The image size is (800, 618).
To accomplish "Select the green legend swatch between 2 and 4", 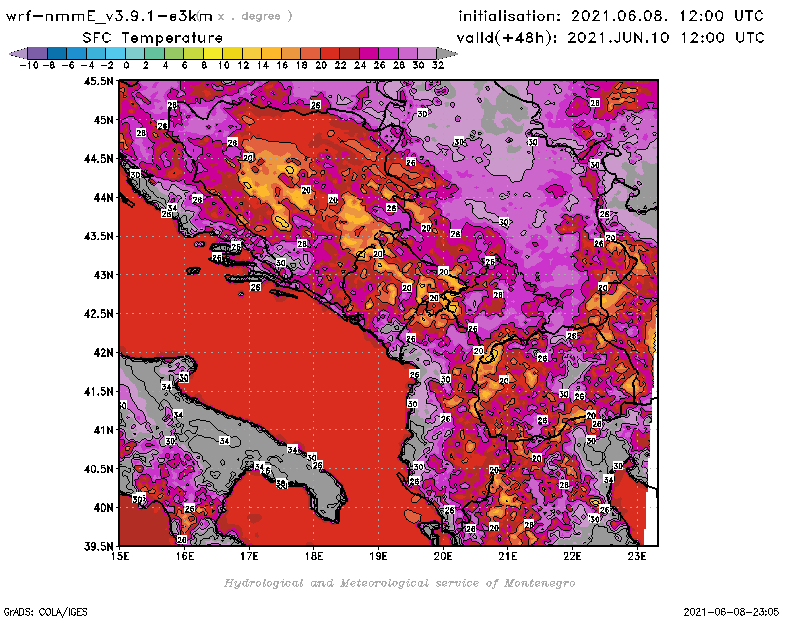I will pos(154,53).
